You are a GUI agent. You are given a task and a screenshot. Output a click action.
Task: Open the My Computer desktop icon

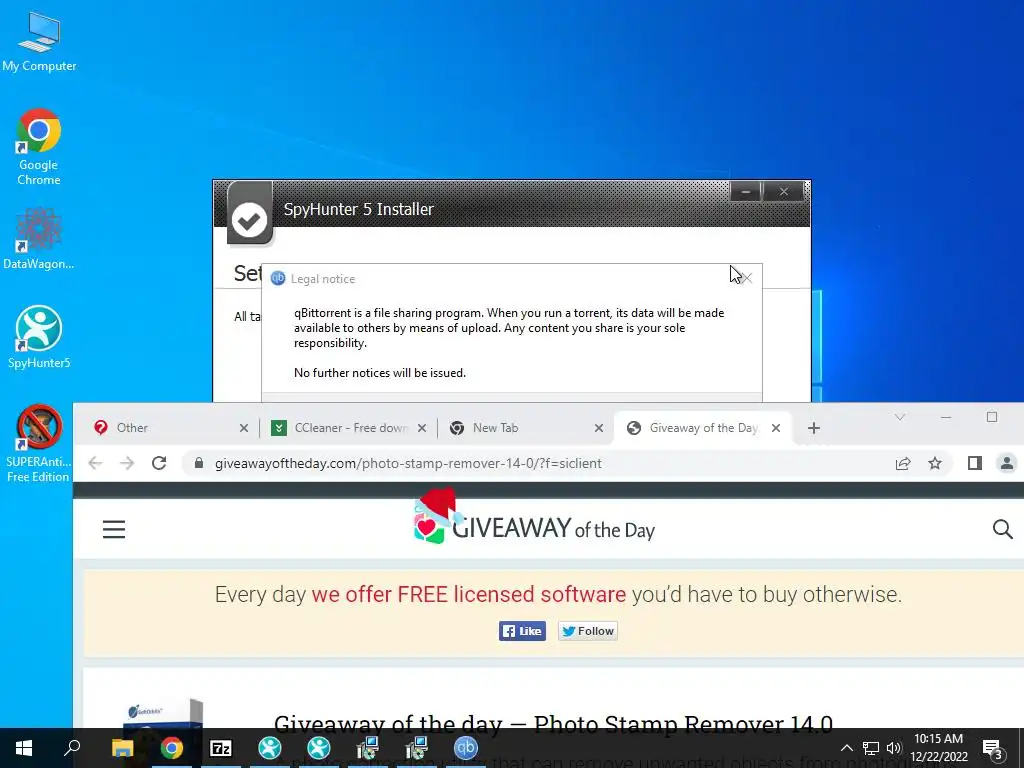(39, 41)
